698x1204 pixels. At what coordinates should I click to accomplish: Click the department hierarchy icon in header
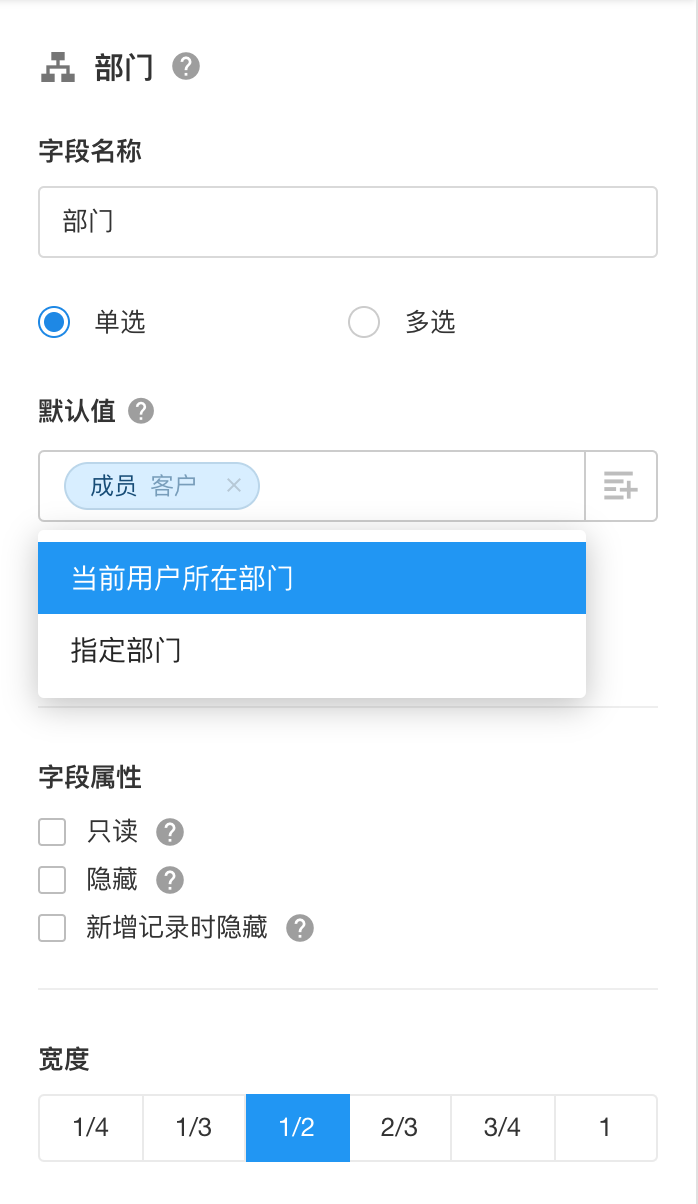(x=58, y=67)
